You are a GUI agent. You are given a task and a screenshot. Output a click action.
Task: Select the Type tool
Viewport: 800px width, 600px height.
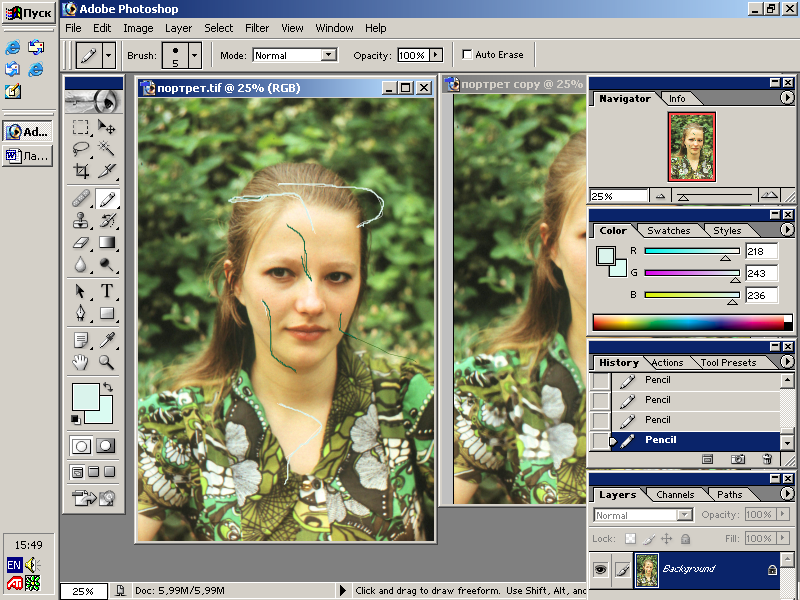click(x=106, y=291)
